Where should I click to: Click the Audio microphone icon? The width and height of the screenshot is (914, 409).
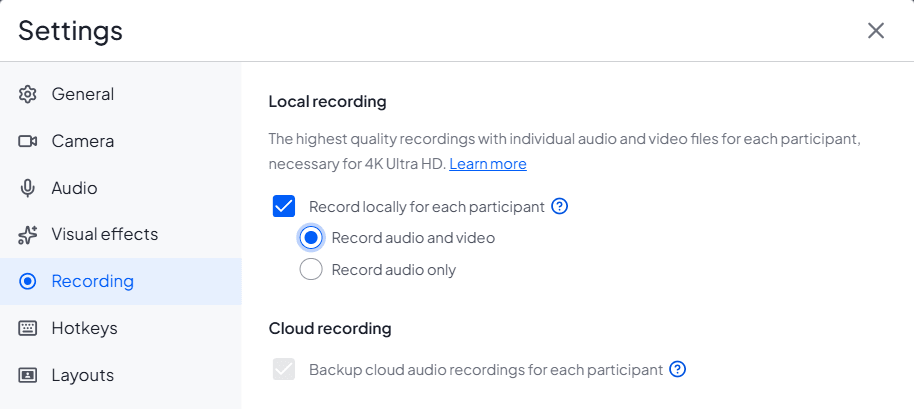(27, 188)
